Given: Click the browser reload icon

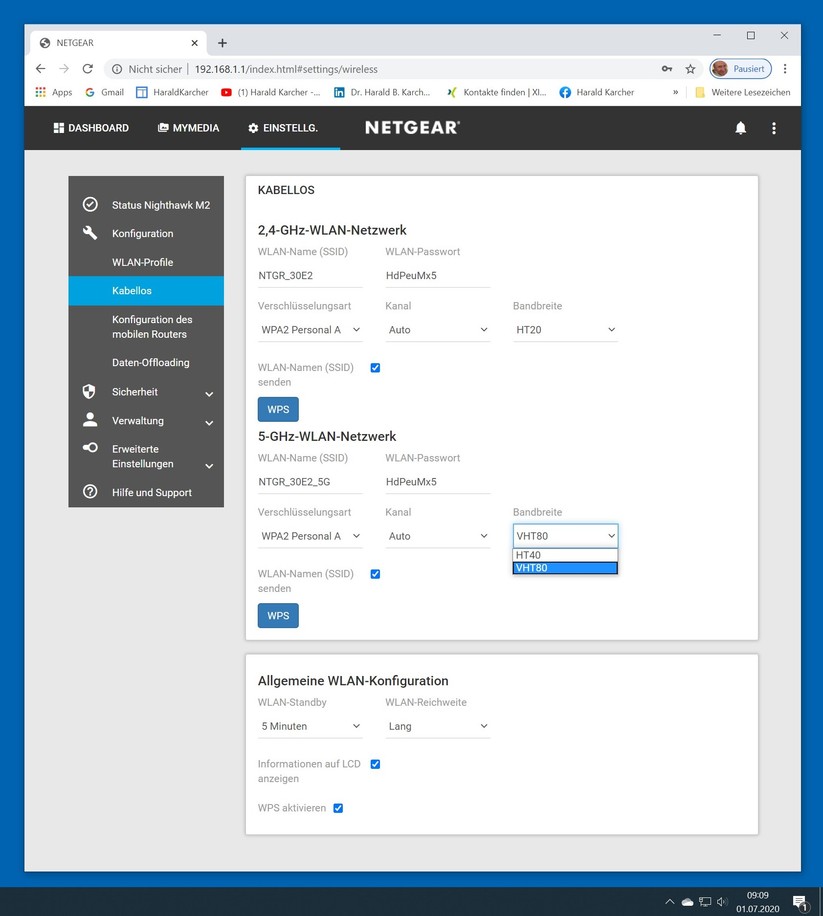Looking at the screenshot, I should [87, 69].
